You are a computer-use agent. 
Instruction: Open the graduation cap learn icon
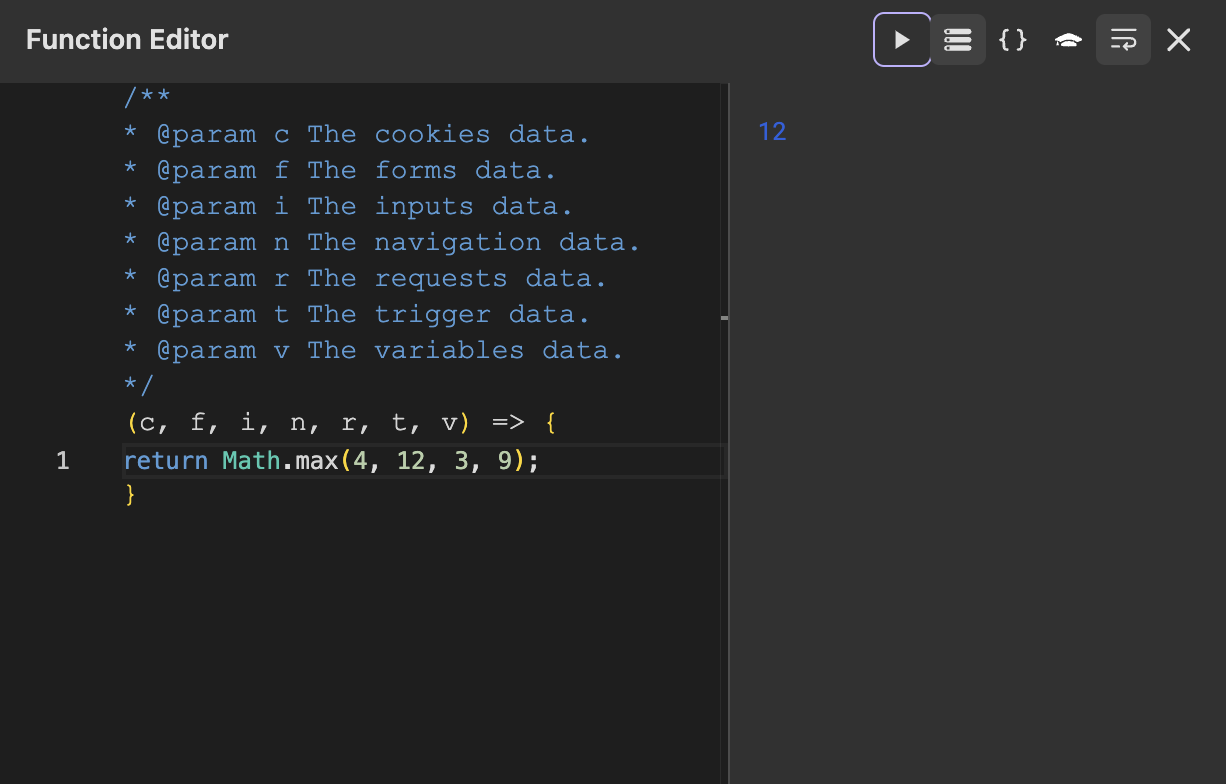[x=1068, y=40]
